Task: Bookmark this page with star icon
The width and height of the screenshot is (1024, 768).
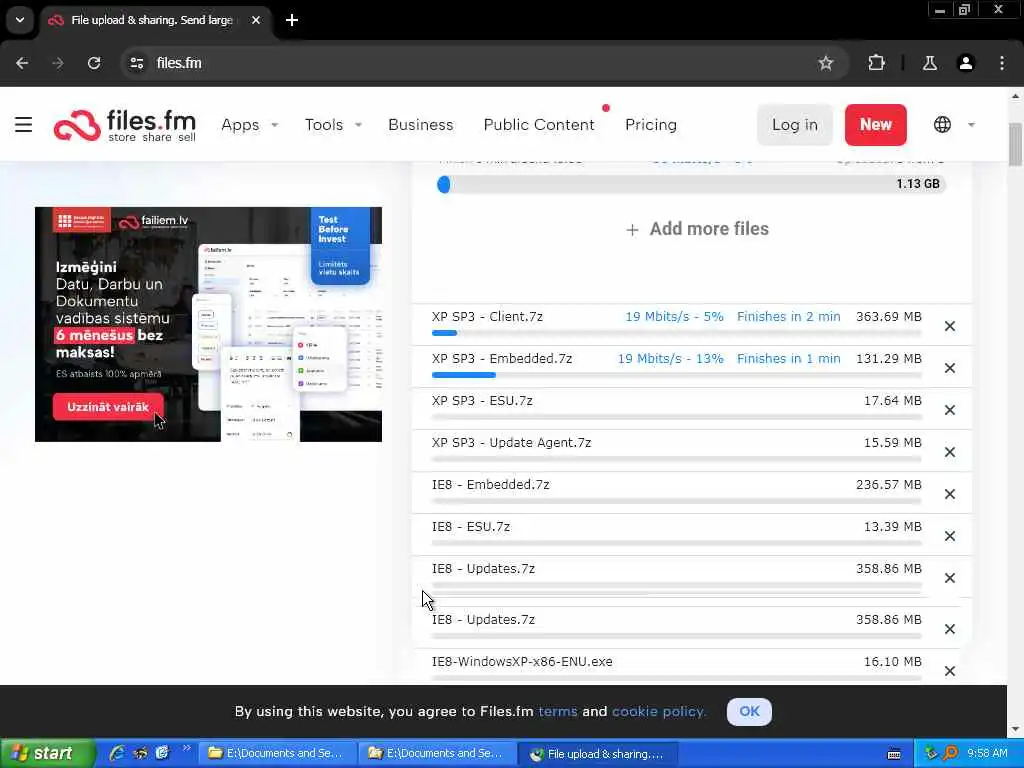Action: pyautogui.click(x=825, y=63)
